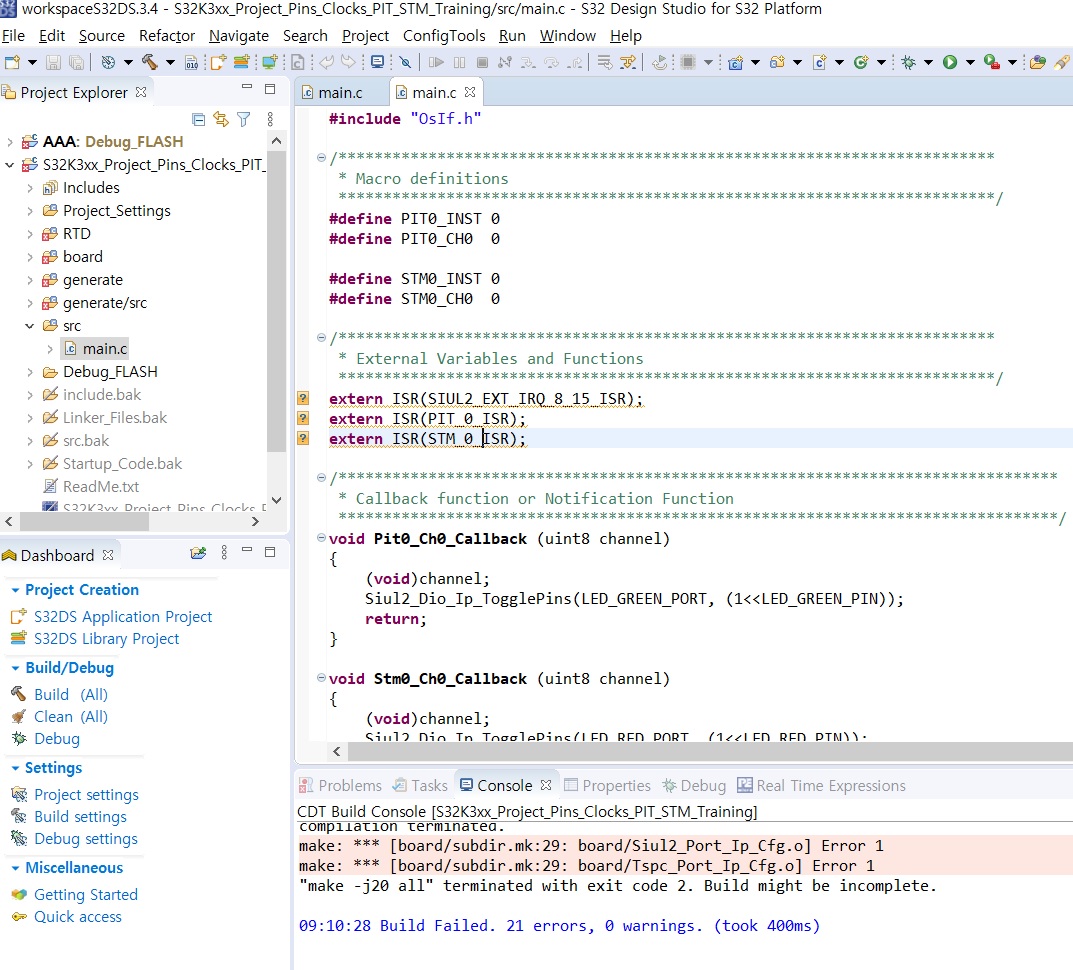Image resolution: width=1073 pixels, height=970 pixels.
Task: Toggle Link with Editor in Project Explorer
Action: (221, 120)
